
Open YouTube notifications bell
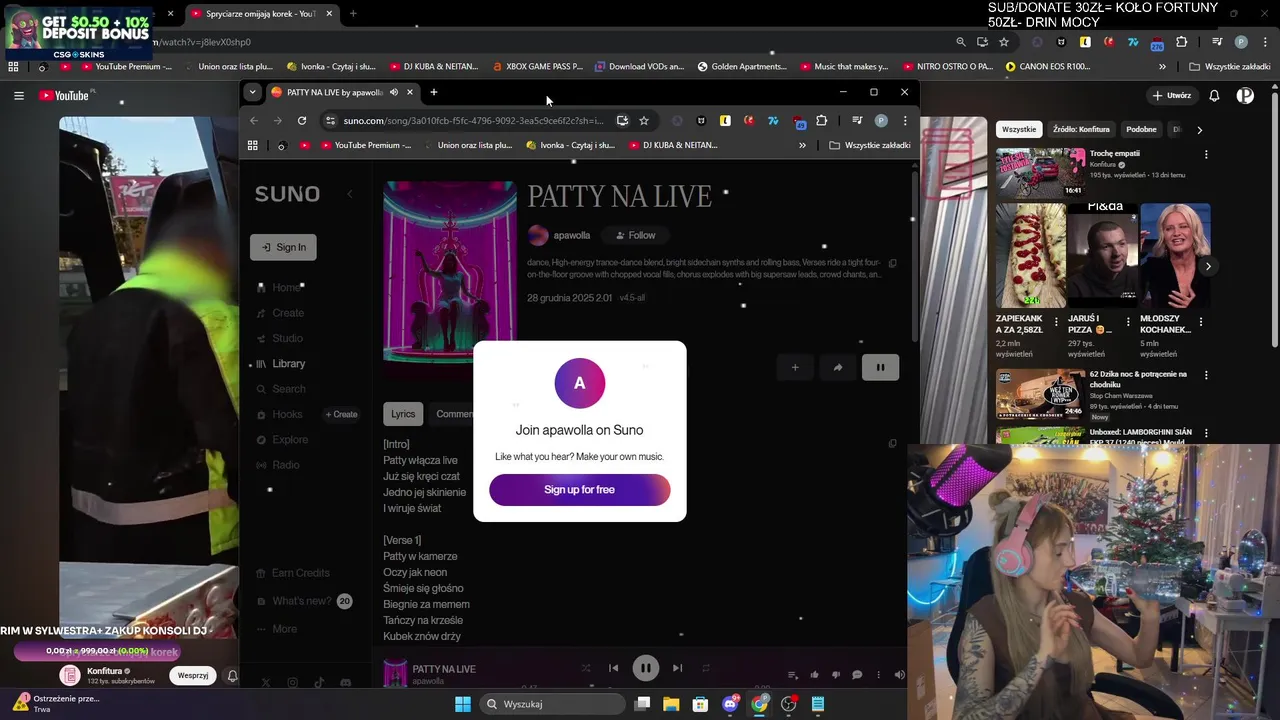(x=1214, y=96)
